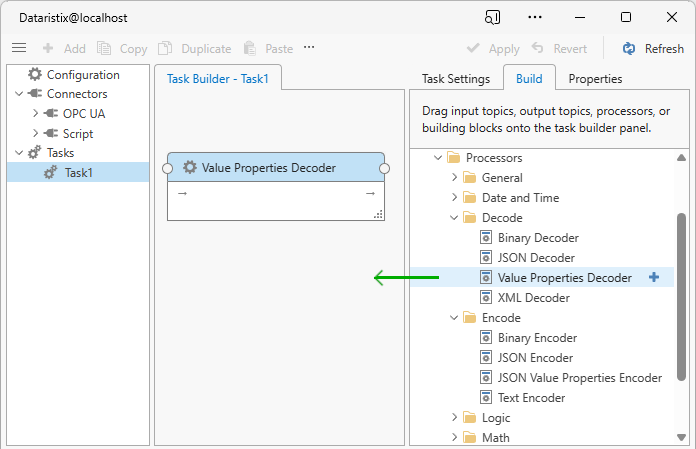Click the block's right output connector circle
The height and width of the screenshot is (449, 696).
tap(385, 168)
